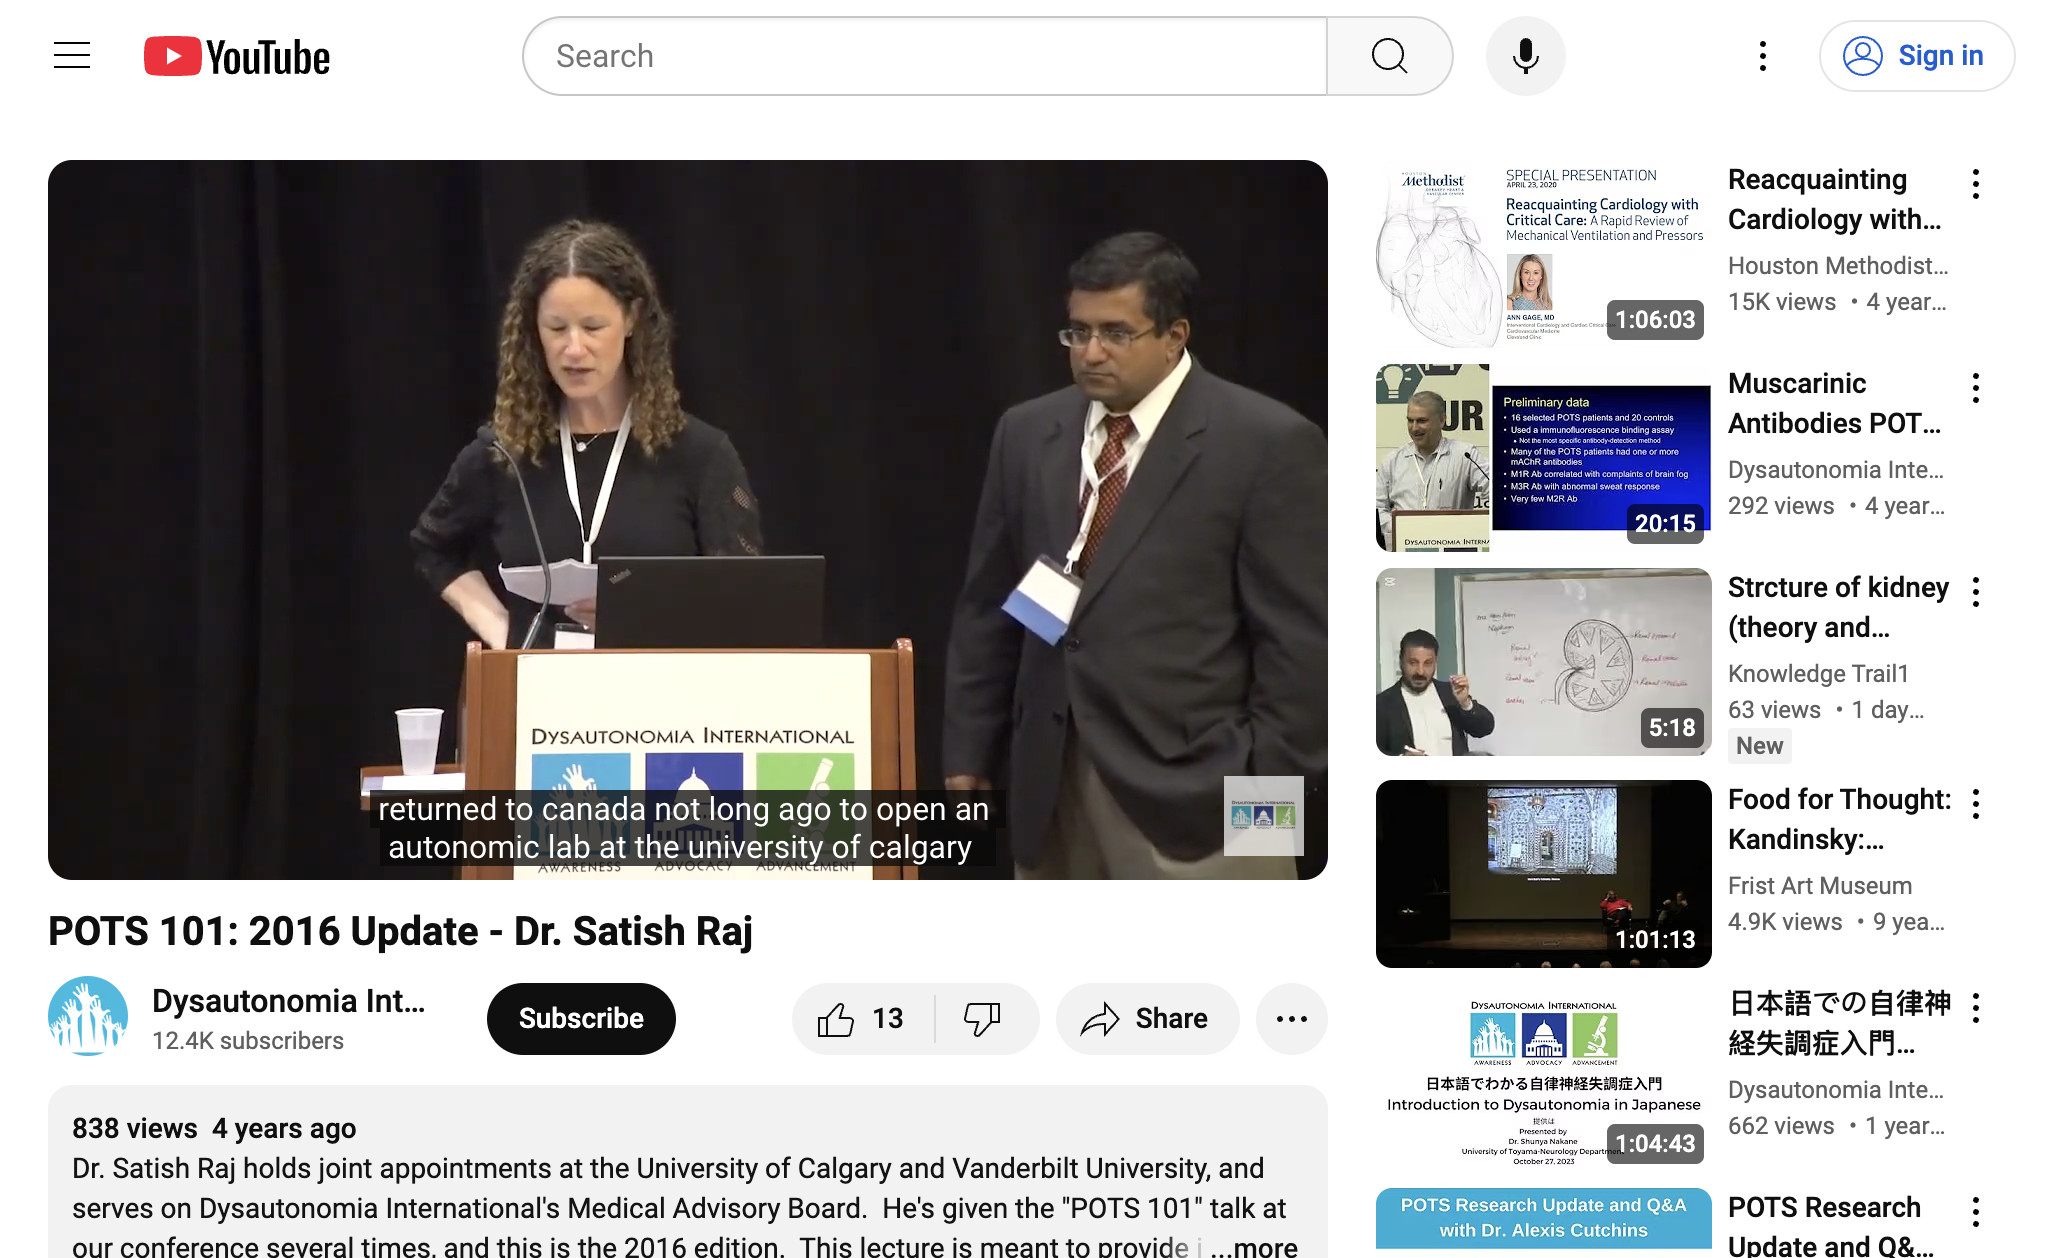Open the hamburger guide menu
This screenshot has width=2048, height=1258.
coord(72,56)
